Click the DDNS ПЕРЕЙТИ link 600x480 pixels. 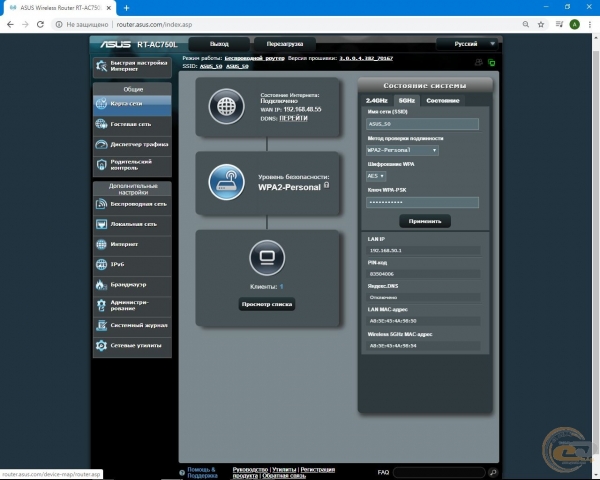[x=293, y=117]
